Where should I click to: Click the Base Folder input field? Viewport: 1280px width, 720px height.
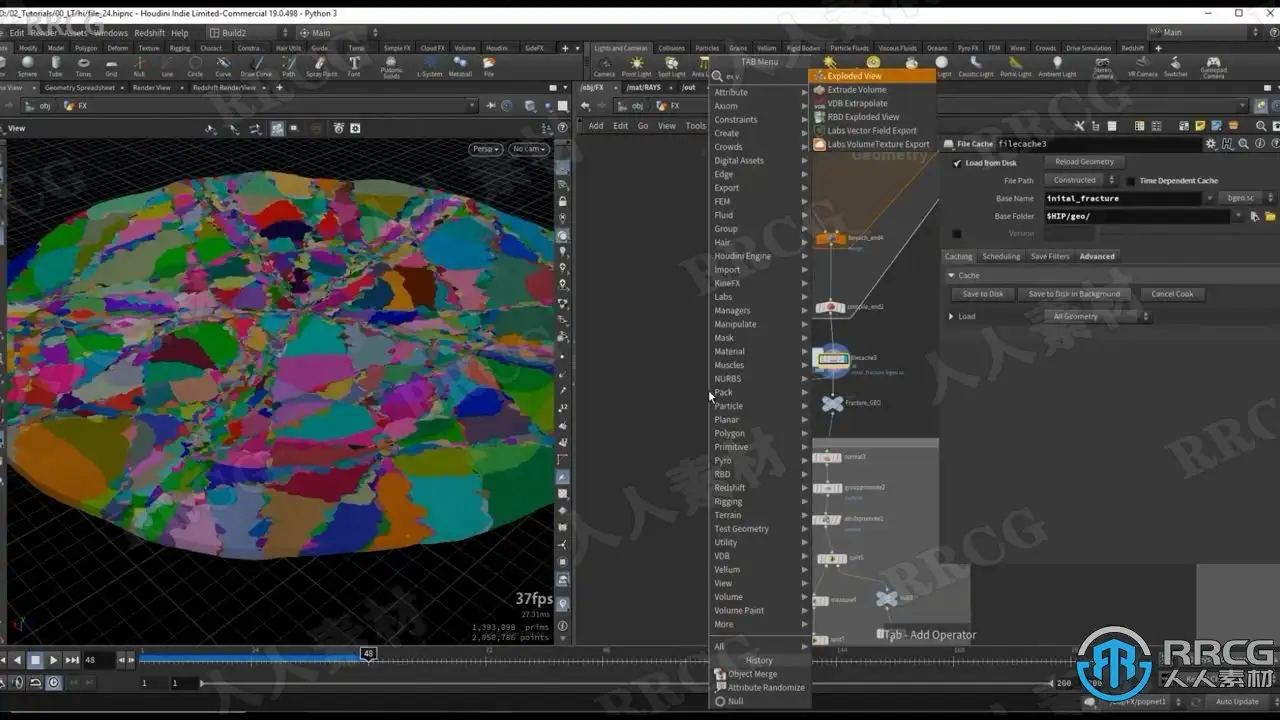click(x=1138, y=216)
